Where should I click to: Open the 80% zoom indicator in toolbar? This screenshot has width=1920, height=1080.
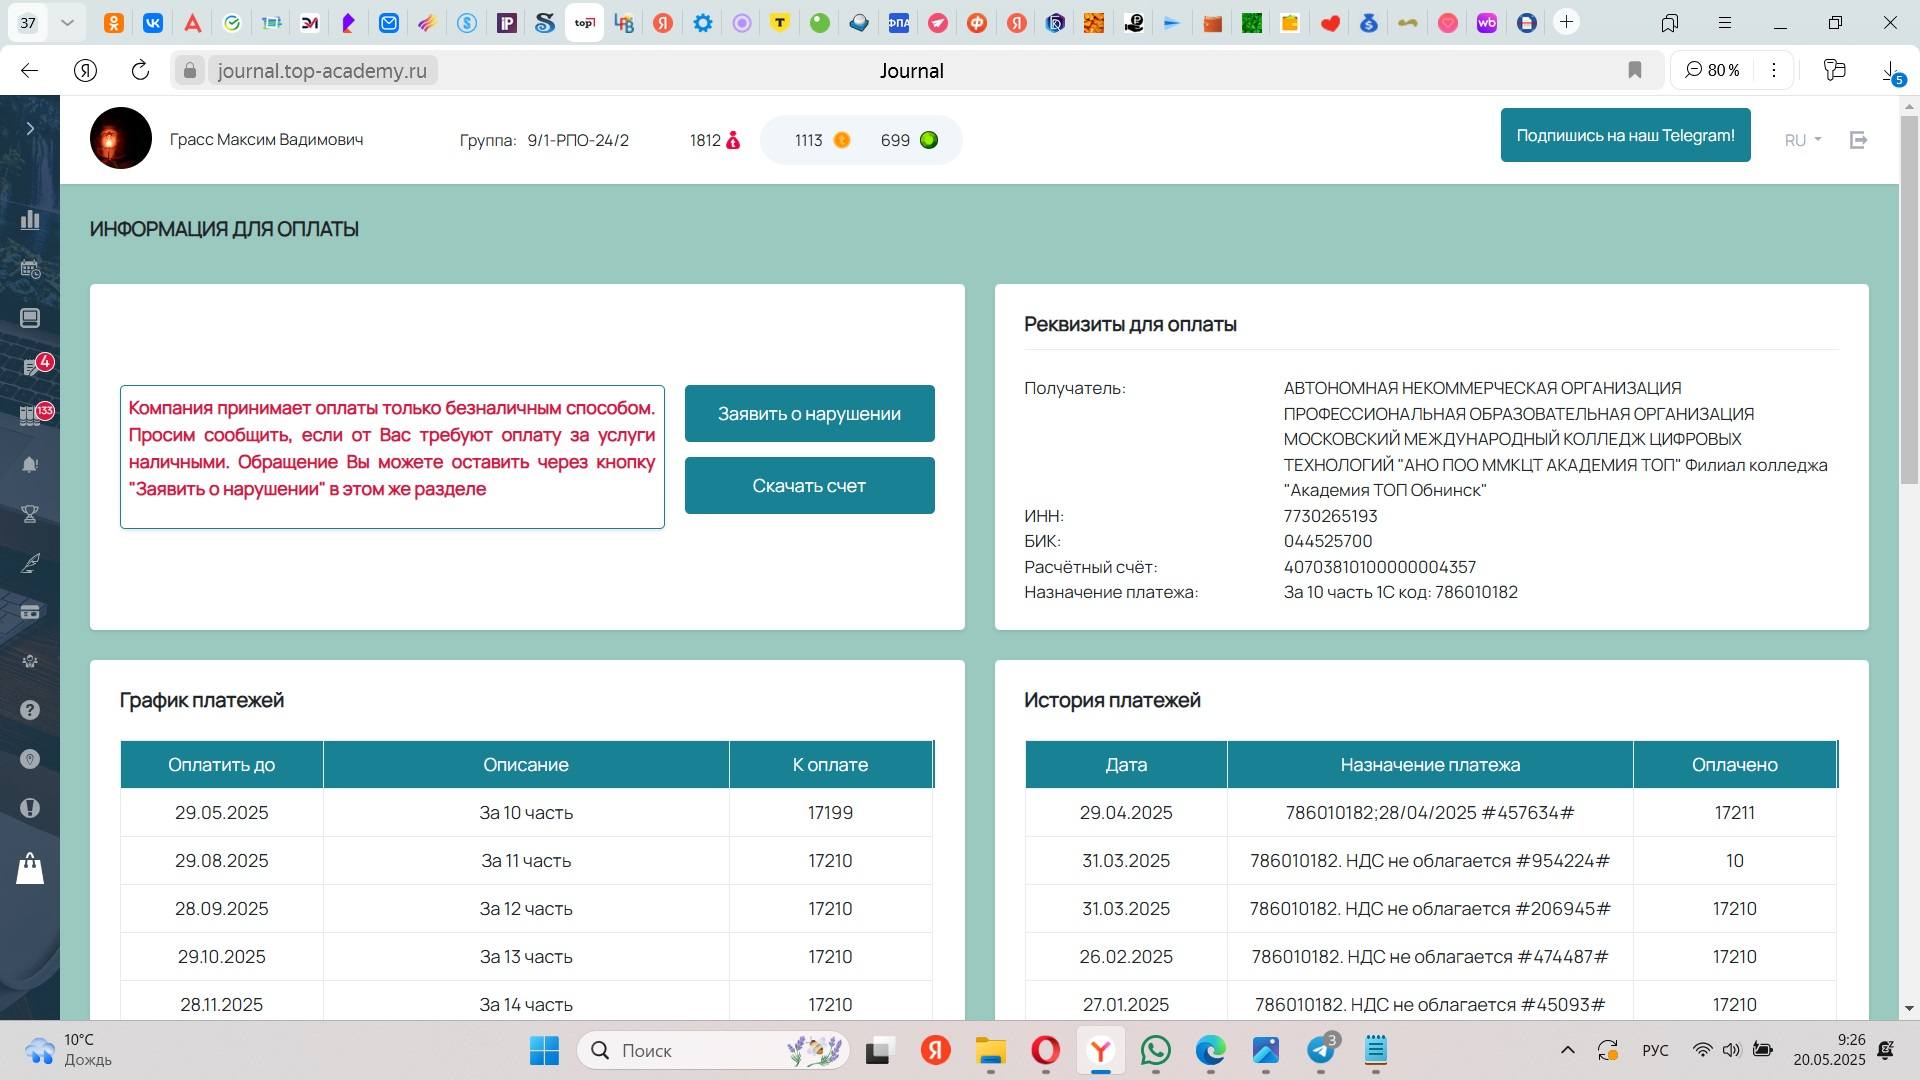click(x=1712, y=70)
